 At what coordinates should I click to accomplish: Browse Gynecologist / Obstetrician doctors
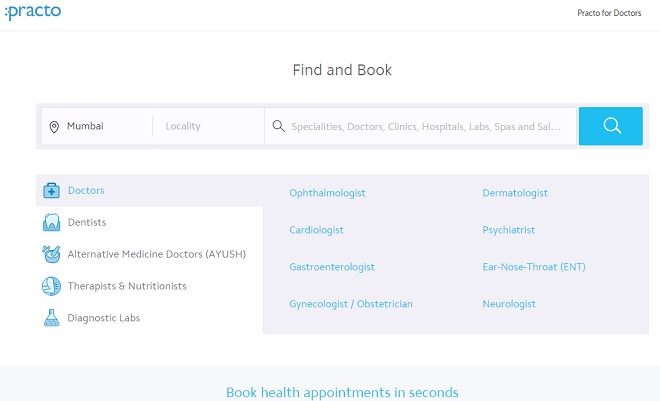click(351, 304)
